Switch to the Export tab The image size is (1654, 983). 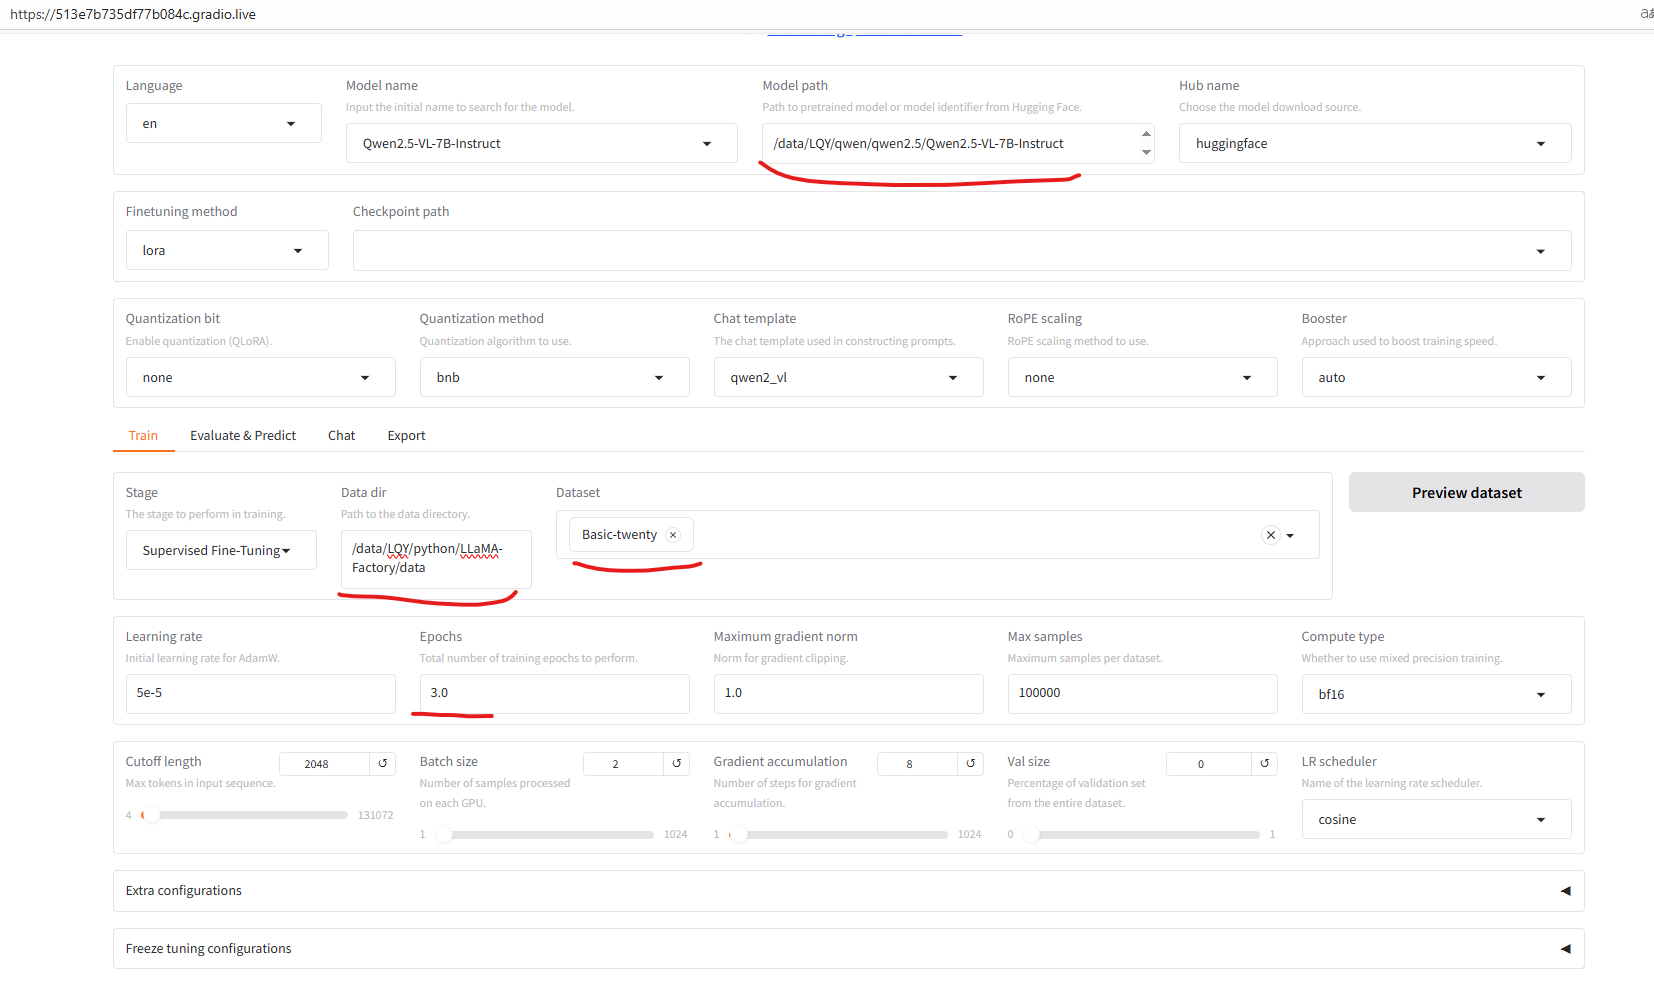(406, 435)
